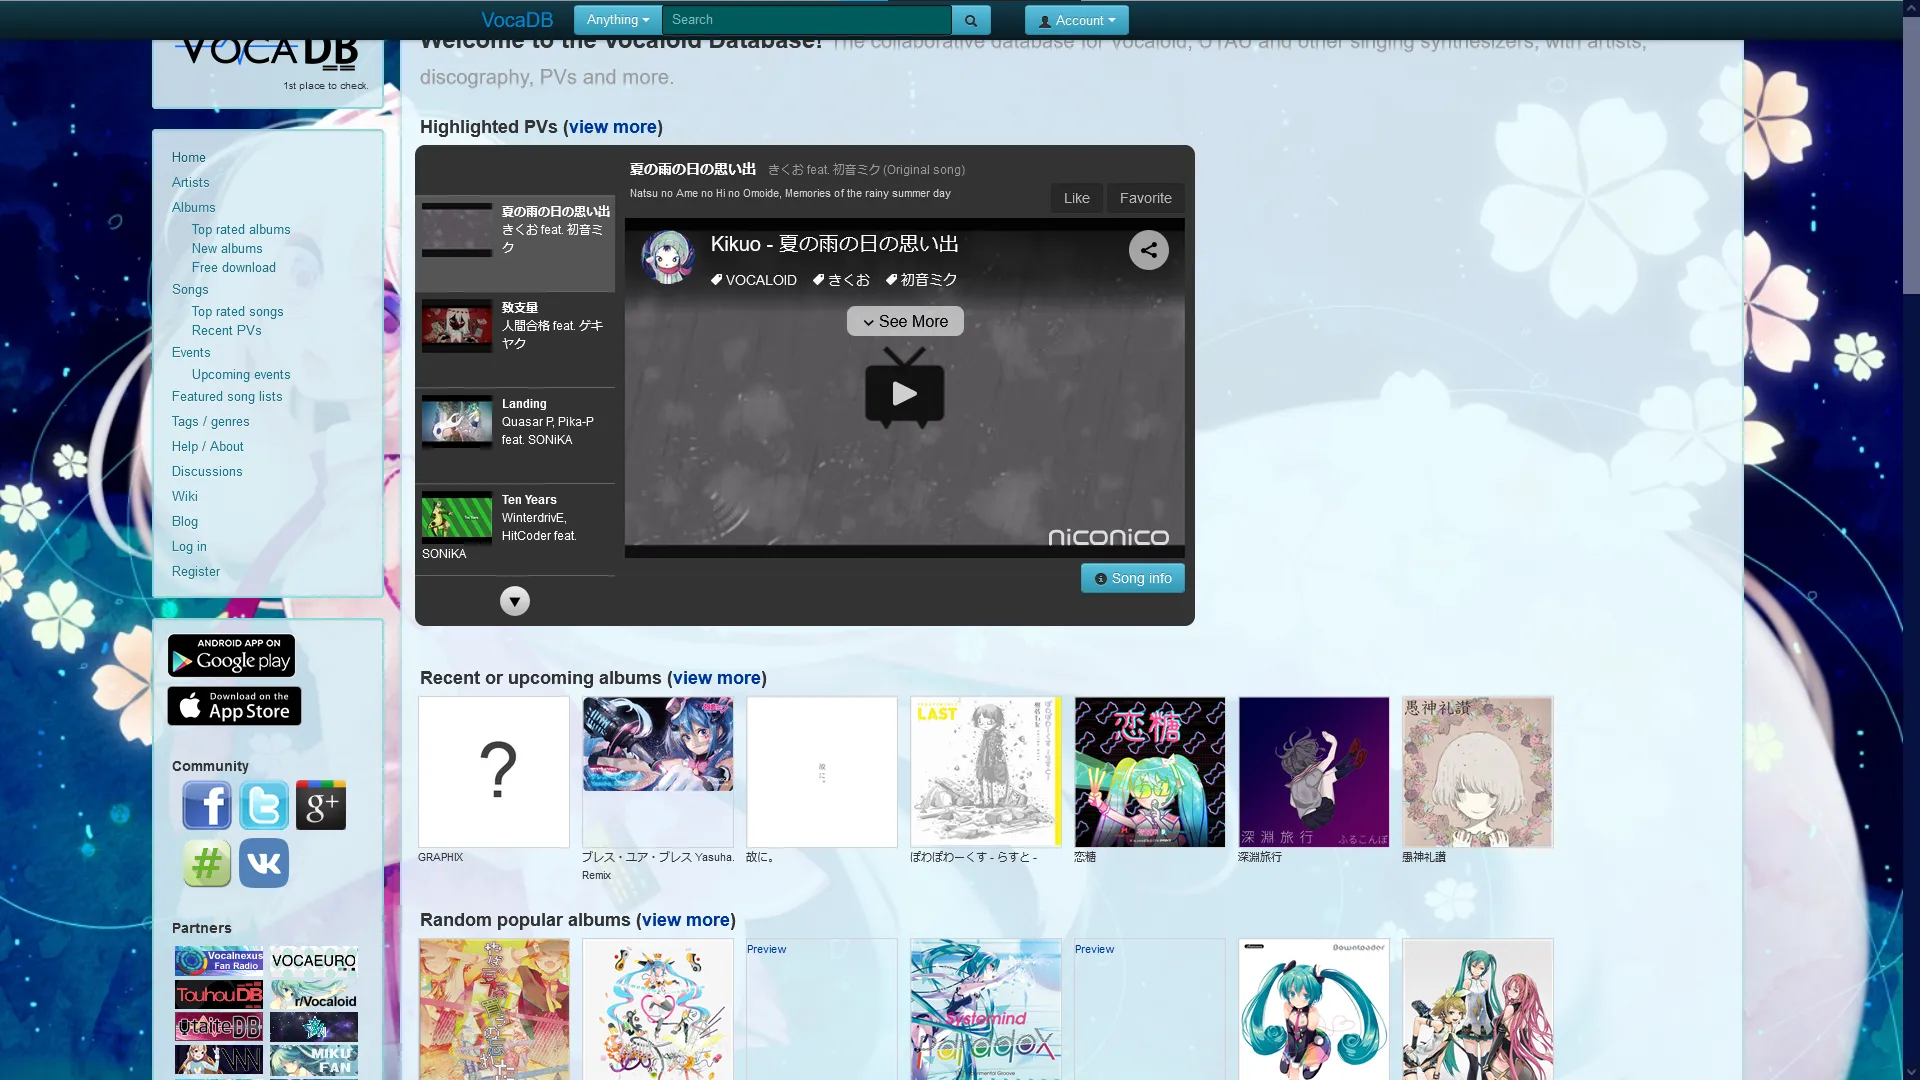Toggle Favorite for the highlighted song
1920x1080 pixels.
point(1145,198)
